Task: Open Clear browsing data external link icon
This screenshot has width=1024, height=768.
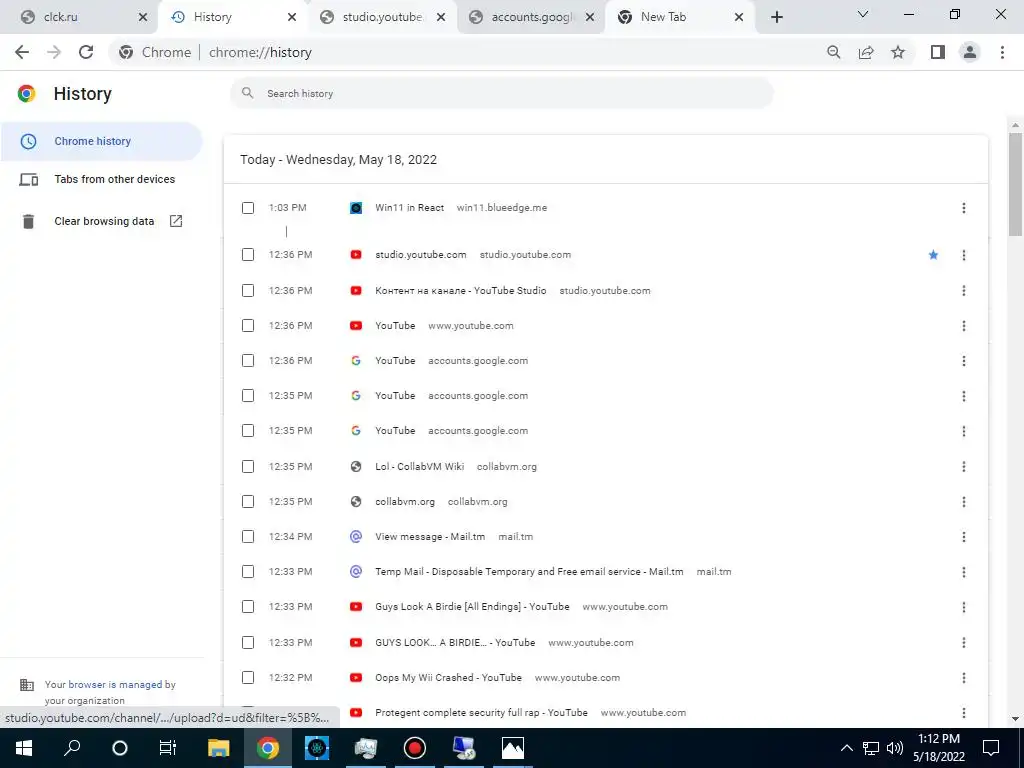Action: [x=176, y=221]
